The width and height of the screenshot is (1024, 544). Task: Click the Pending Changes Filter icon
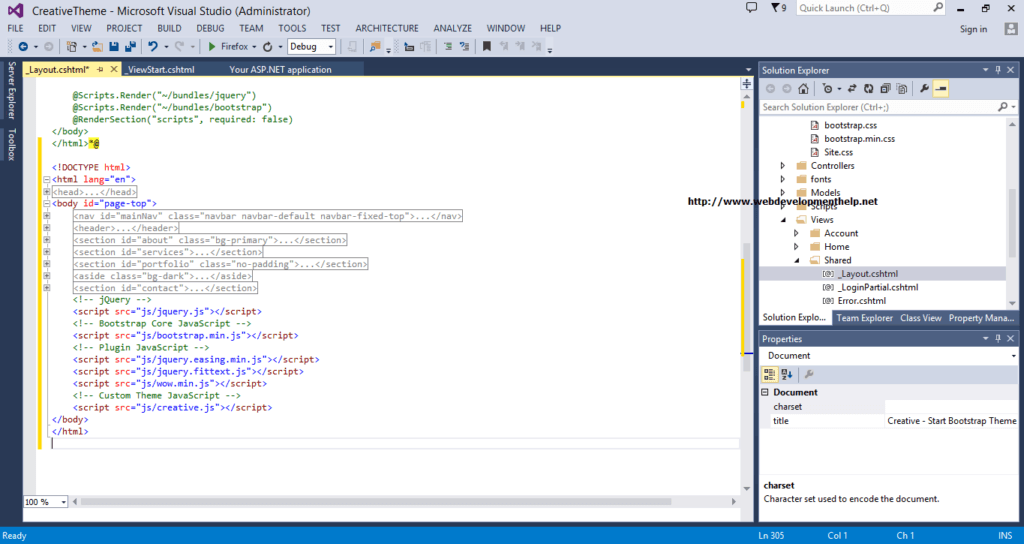[x=827, y=88]
